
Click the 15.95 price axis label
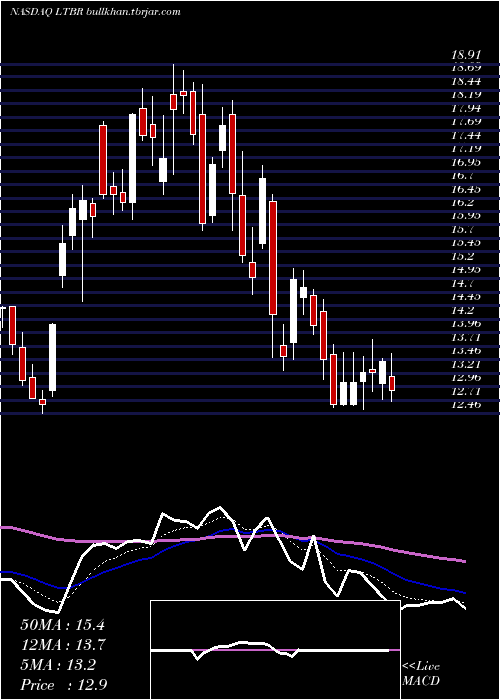pos(467,216)
